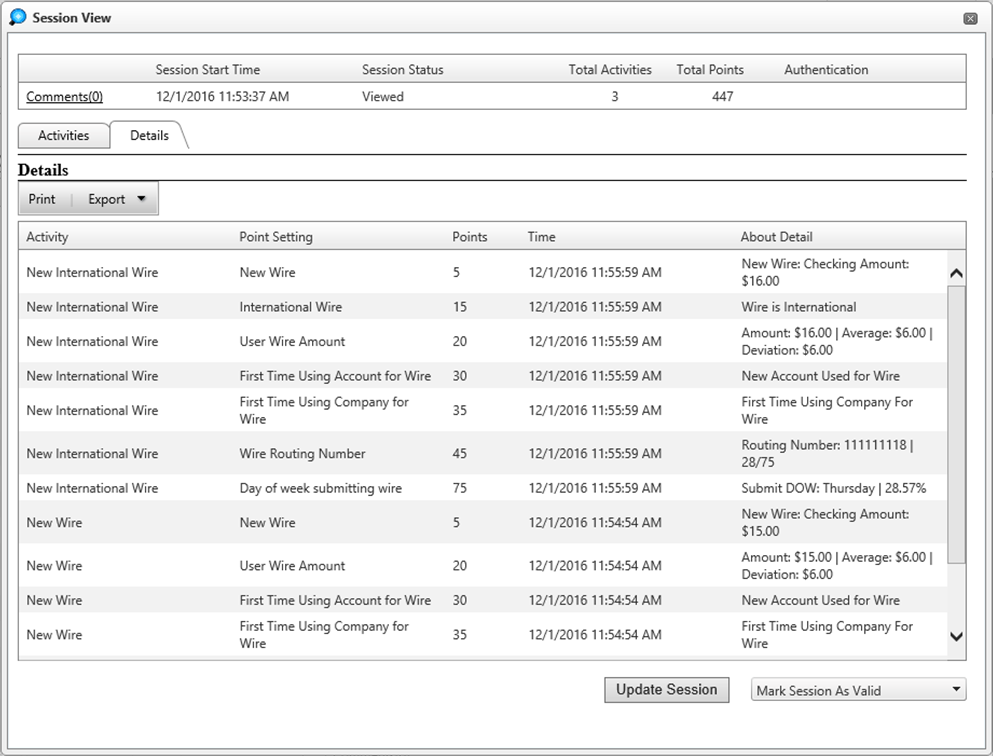Click the About Detail column header

coord(776,237)
